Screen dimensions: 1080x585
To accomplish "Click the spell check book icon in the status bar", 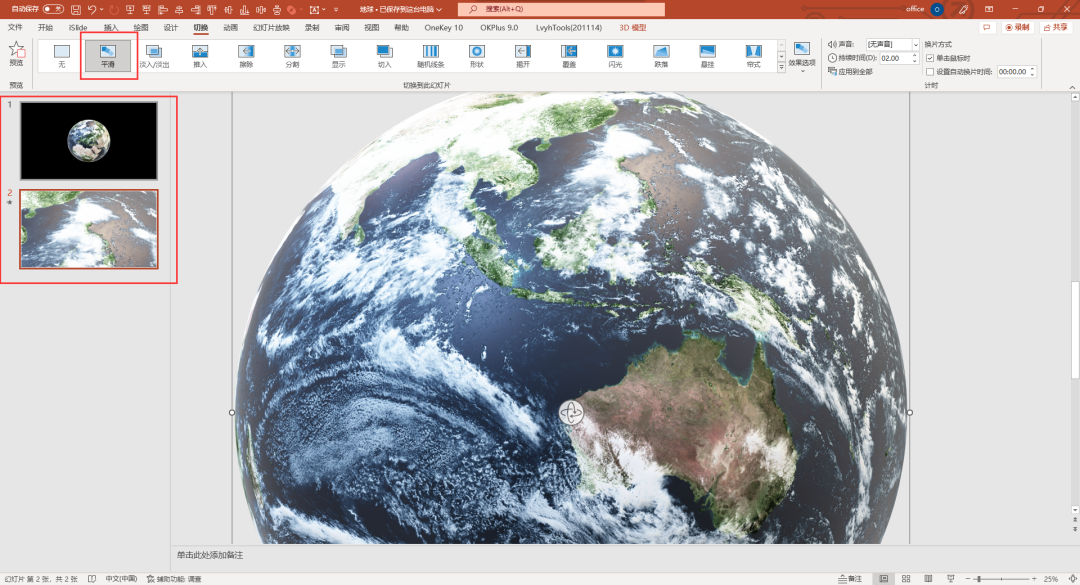I will point(92,579).
